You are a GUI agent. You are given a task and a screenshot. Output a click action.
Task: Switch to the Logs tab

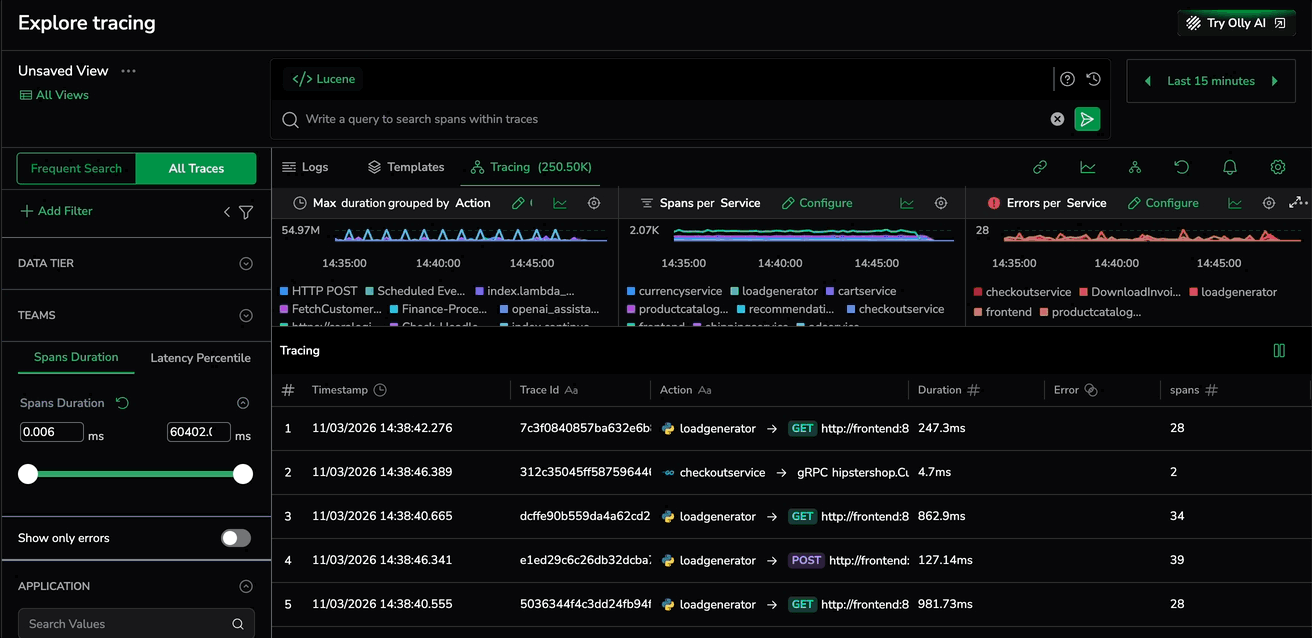click(x=305, y=167)
